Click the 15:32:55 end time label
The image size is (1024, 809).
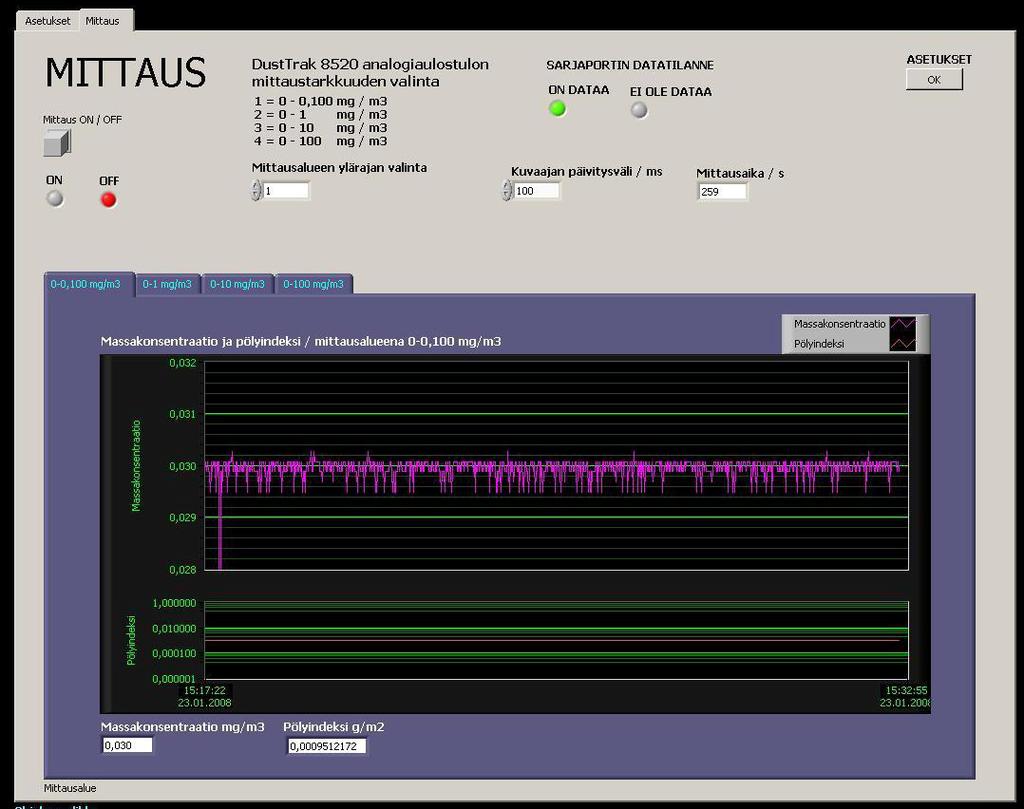click(906, 690)
